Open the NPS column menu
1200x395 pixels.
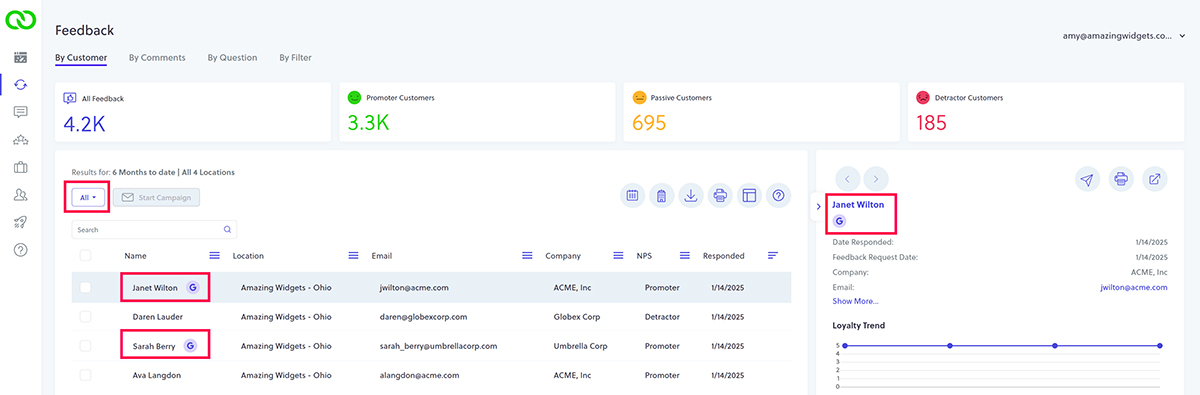pos(685,256)
